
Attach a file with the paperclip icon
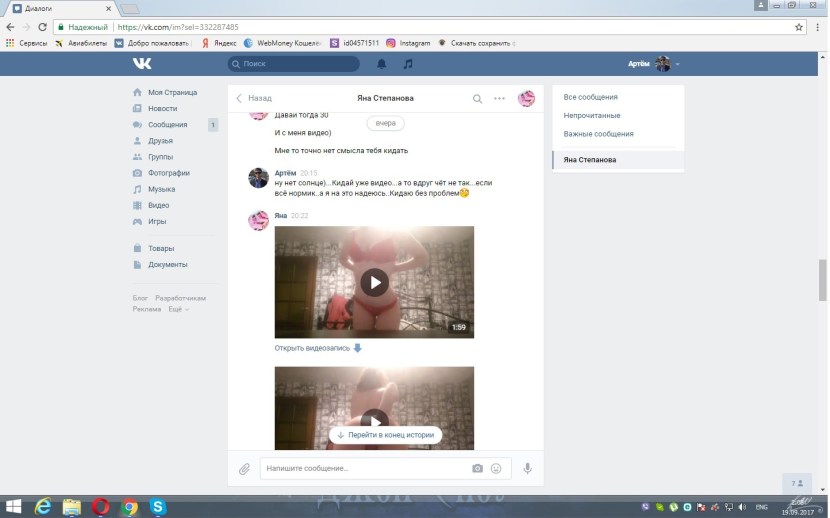(244, 468)
